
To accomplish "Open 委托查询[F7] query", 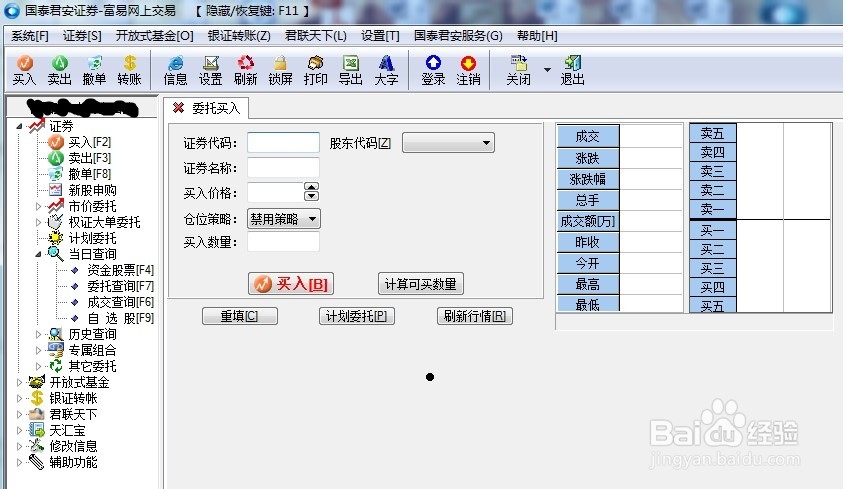I will 120,286.
